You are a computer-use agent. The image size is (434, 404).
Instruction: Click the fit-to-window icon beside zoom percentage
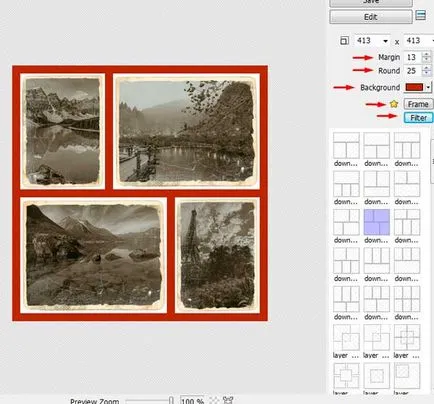click(214, 400)
